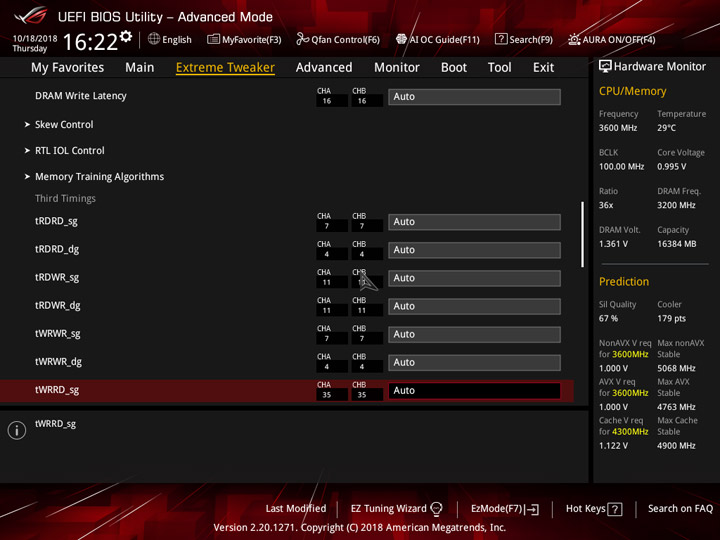The height and width of the screenshot is (540, 720).
Task: Open the My Favorites tab
Action: [68, 68]
